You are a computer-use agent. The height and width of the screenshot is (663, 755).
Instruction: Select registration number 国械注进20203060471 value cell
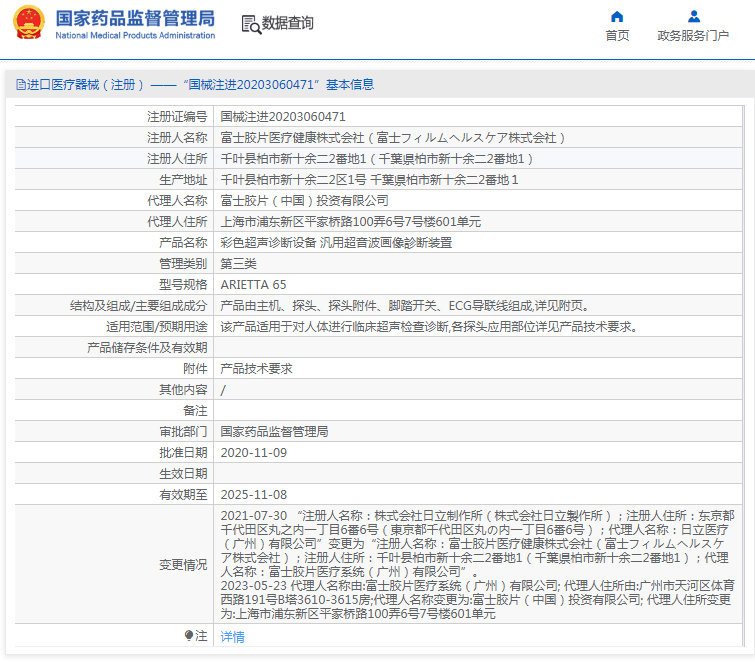(x=283, y=117)
